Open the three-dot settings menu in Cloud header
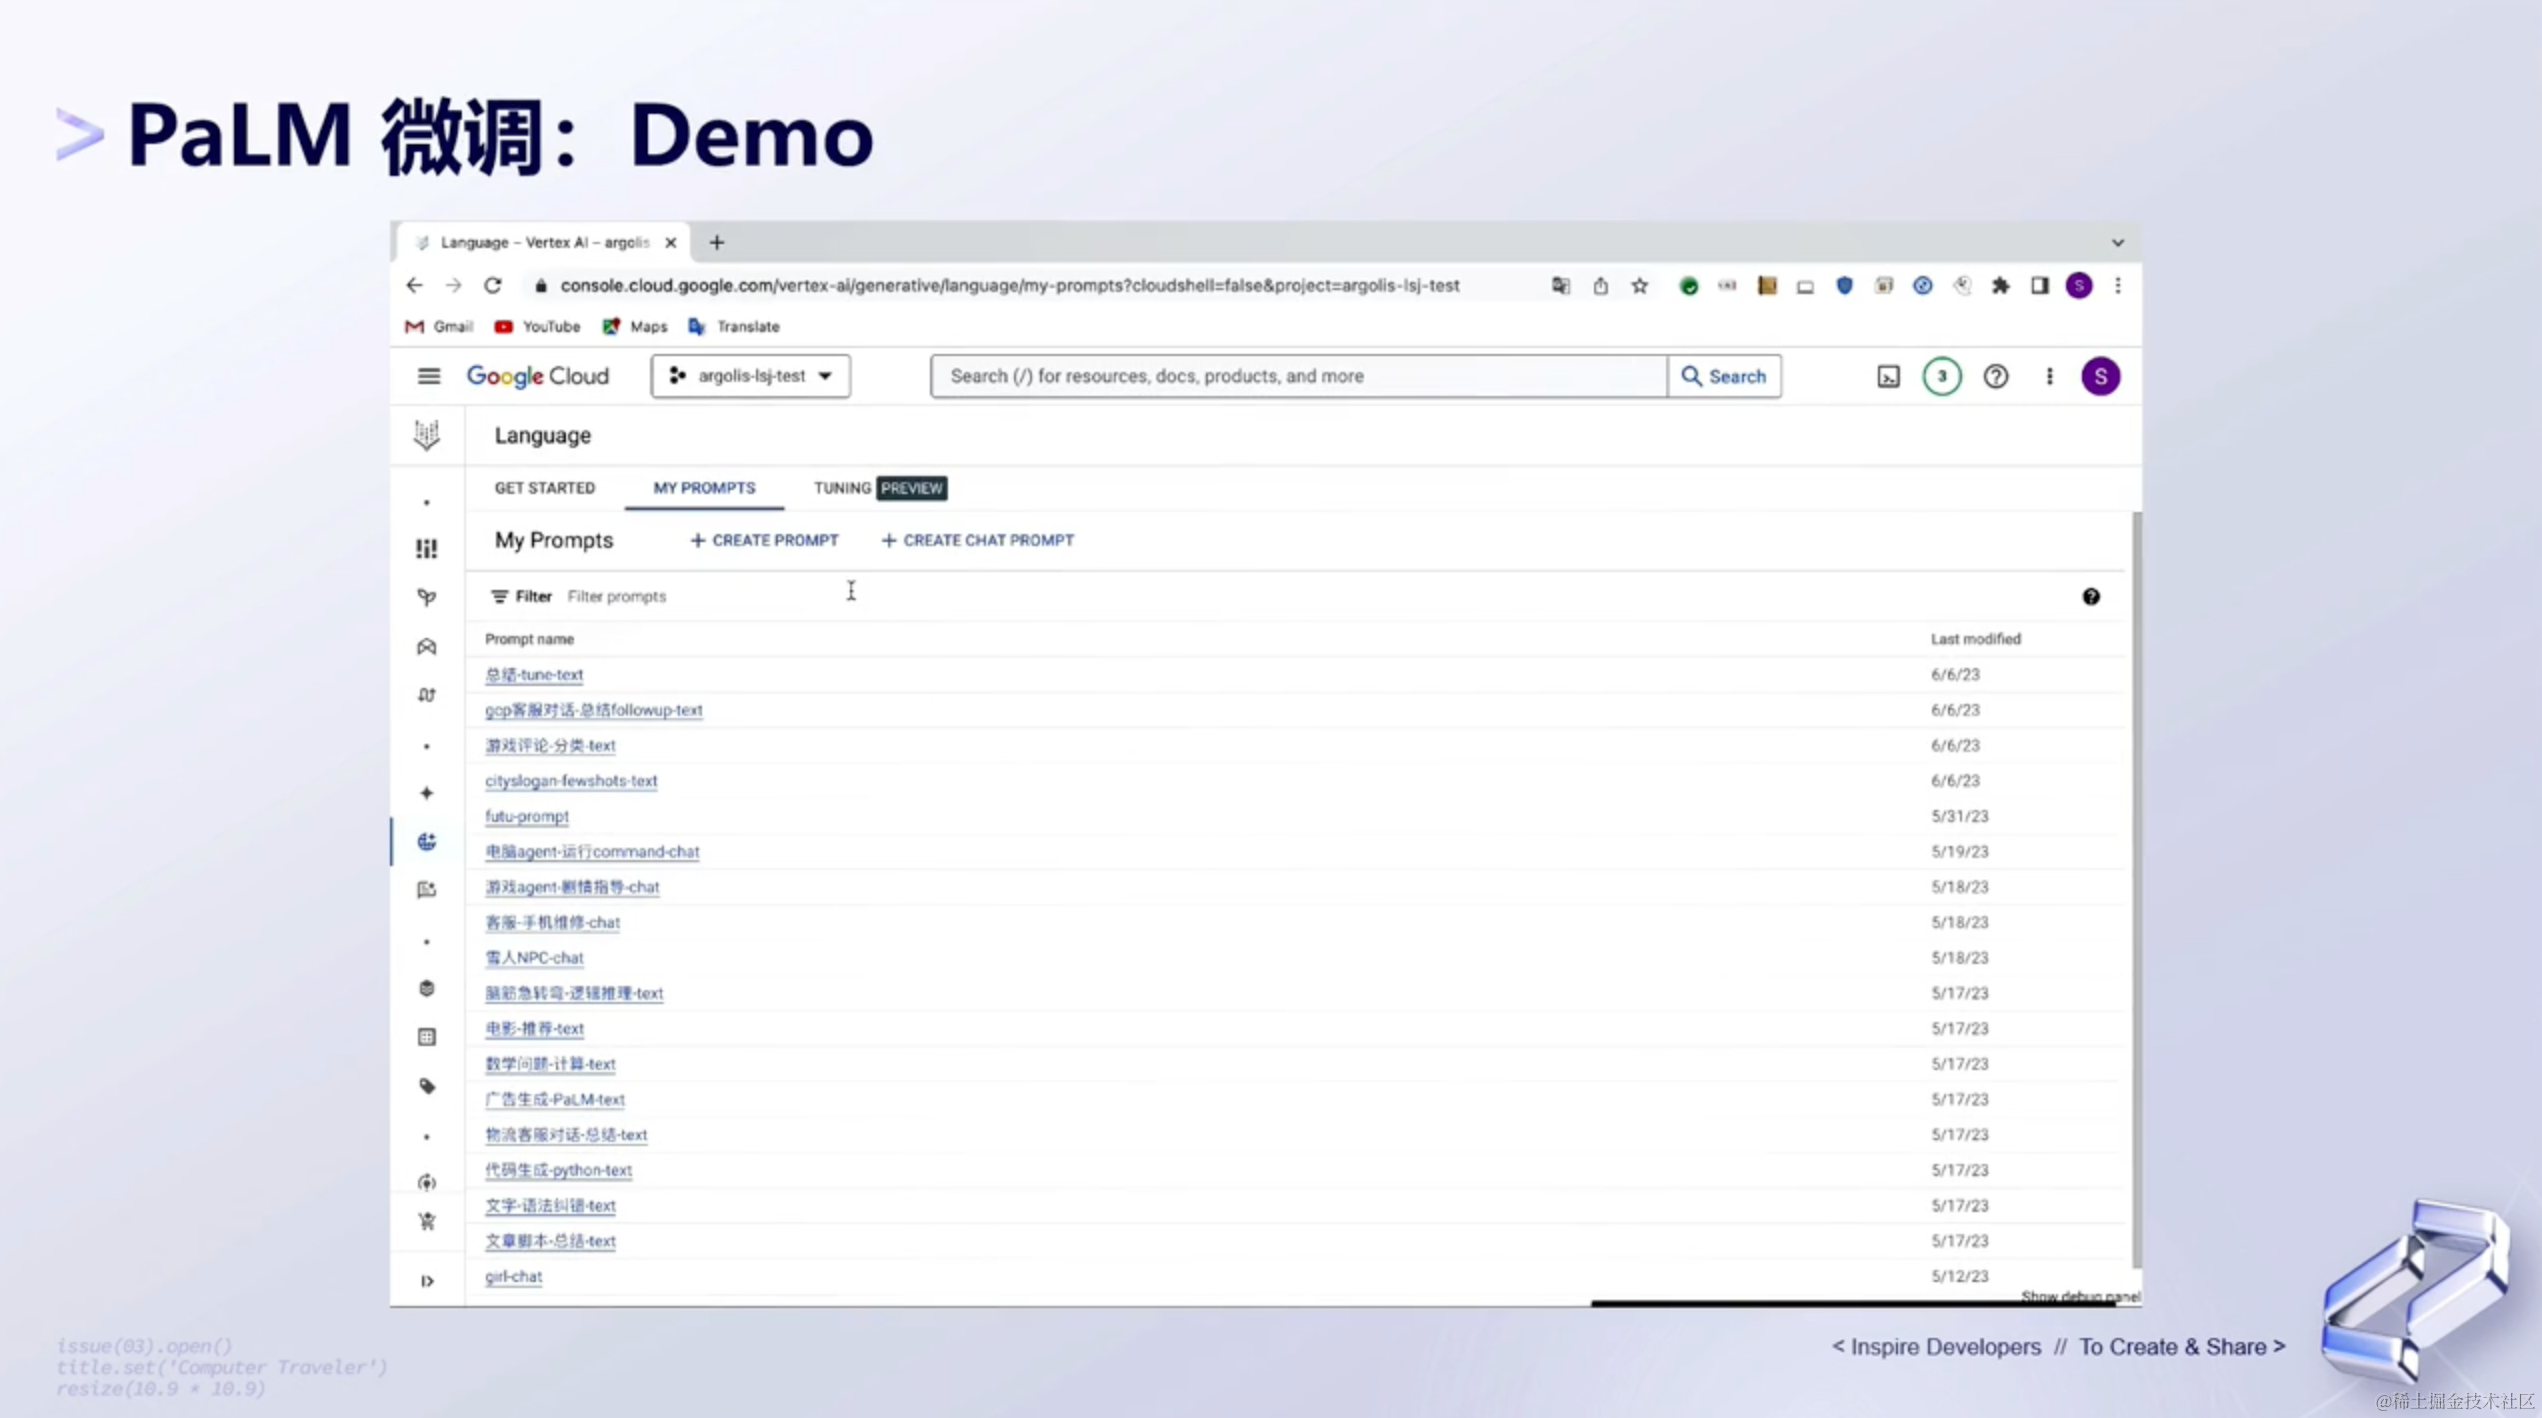The height and width of the screenshot is (1418, 2542). [2049, 377]
